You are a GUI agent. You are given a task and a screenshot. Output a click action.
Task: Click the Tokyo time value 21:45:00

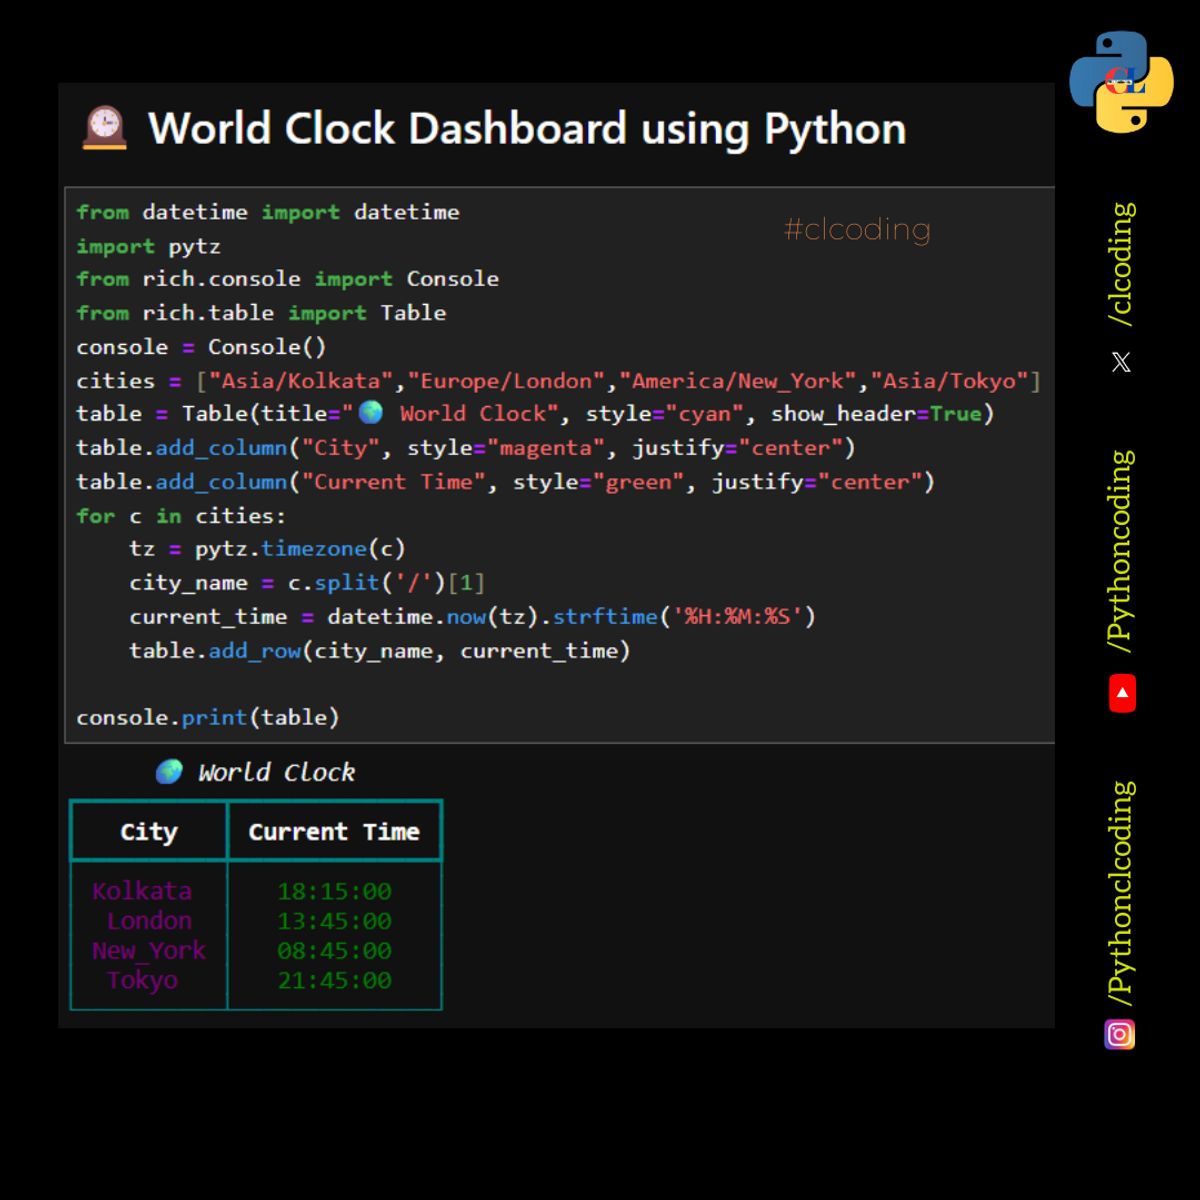pyautogui.click(x=334, y=981)
